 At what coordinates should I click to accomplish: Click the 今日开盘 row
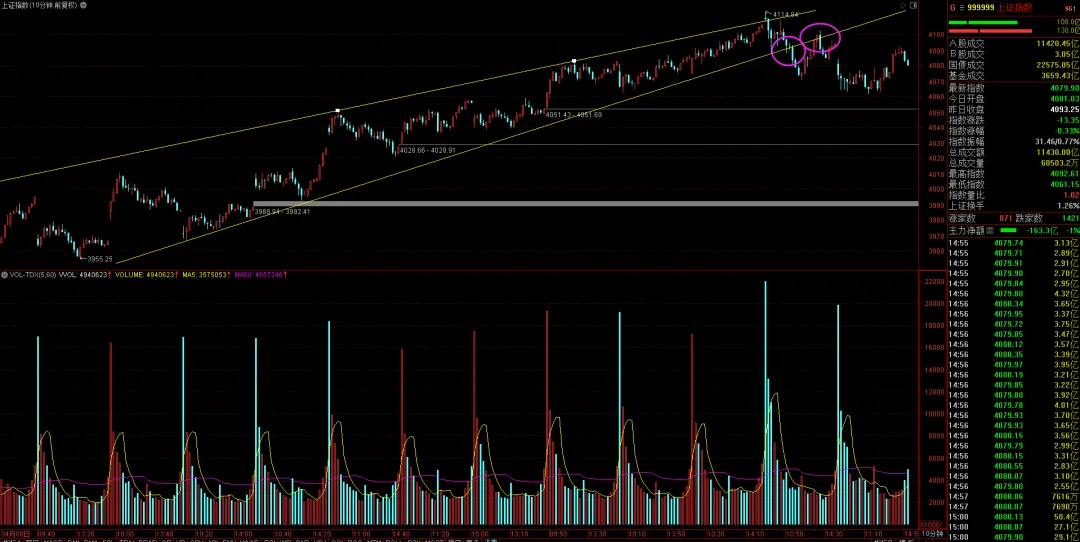[1014, 98]
